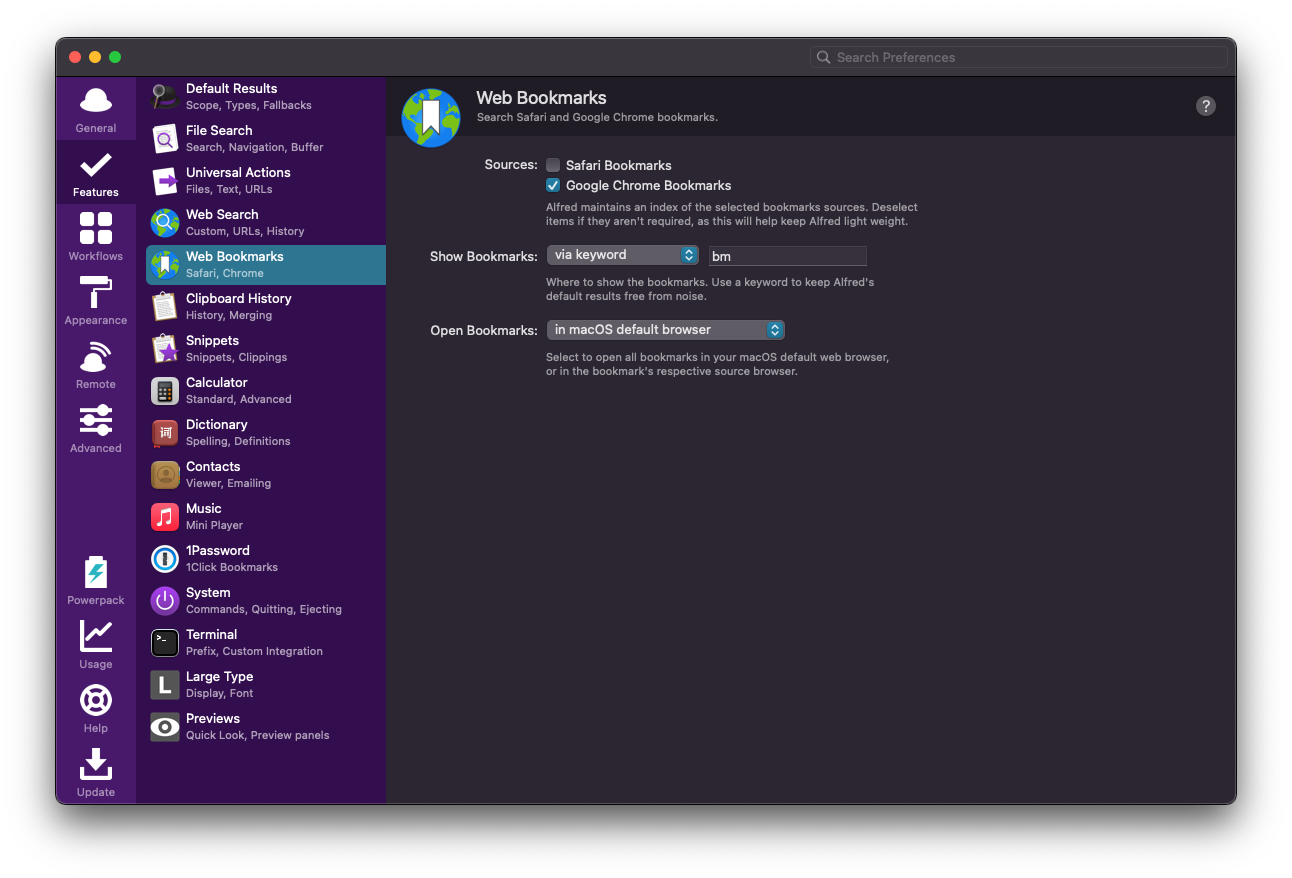Select the Web Search feature label

[222, 215]
